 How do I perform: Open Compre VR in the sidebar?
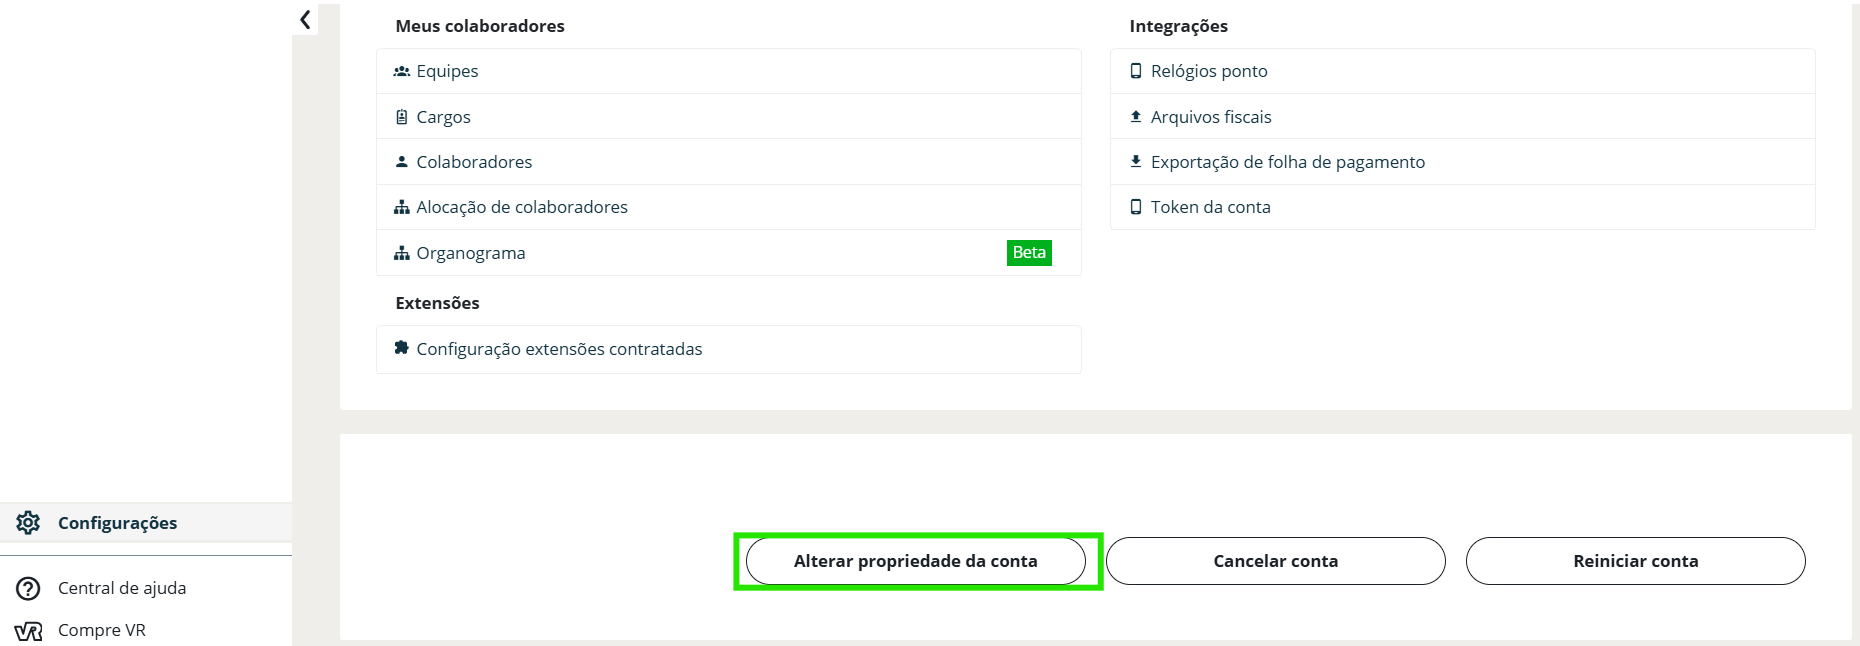(101, 630)
